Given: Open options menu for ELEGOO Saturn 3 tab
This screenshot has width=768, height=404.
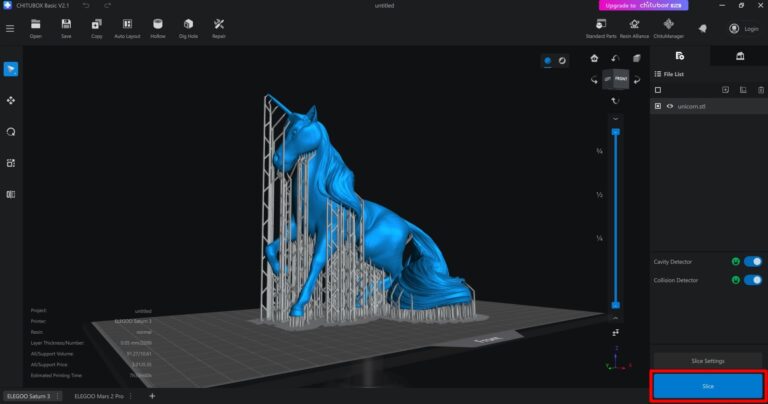Looking at the screenshot, I should tap(58, 396).
